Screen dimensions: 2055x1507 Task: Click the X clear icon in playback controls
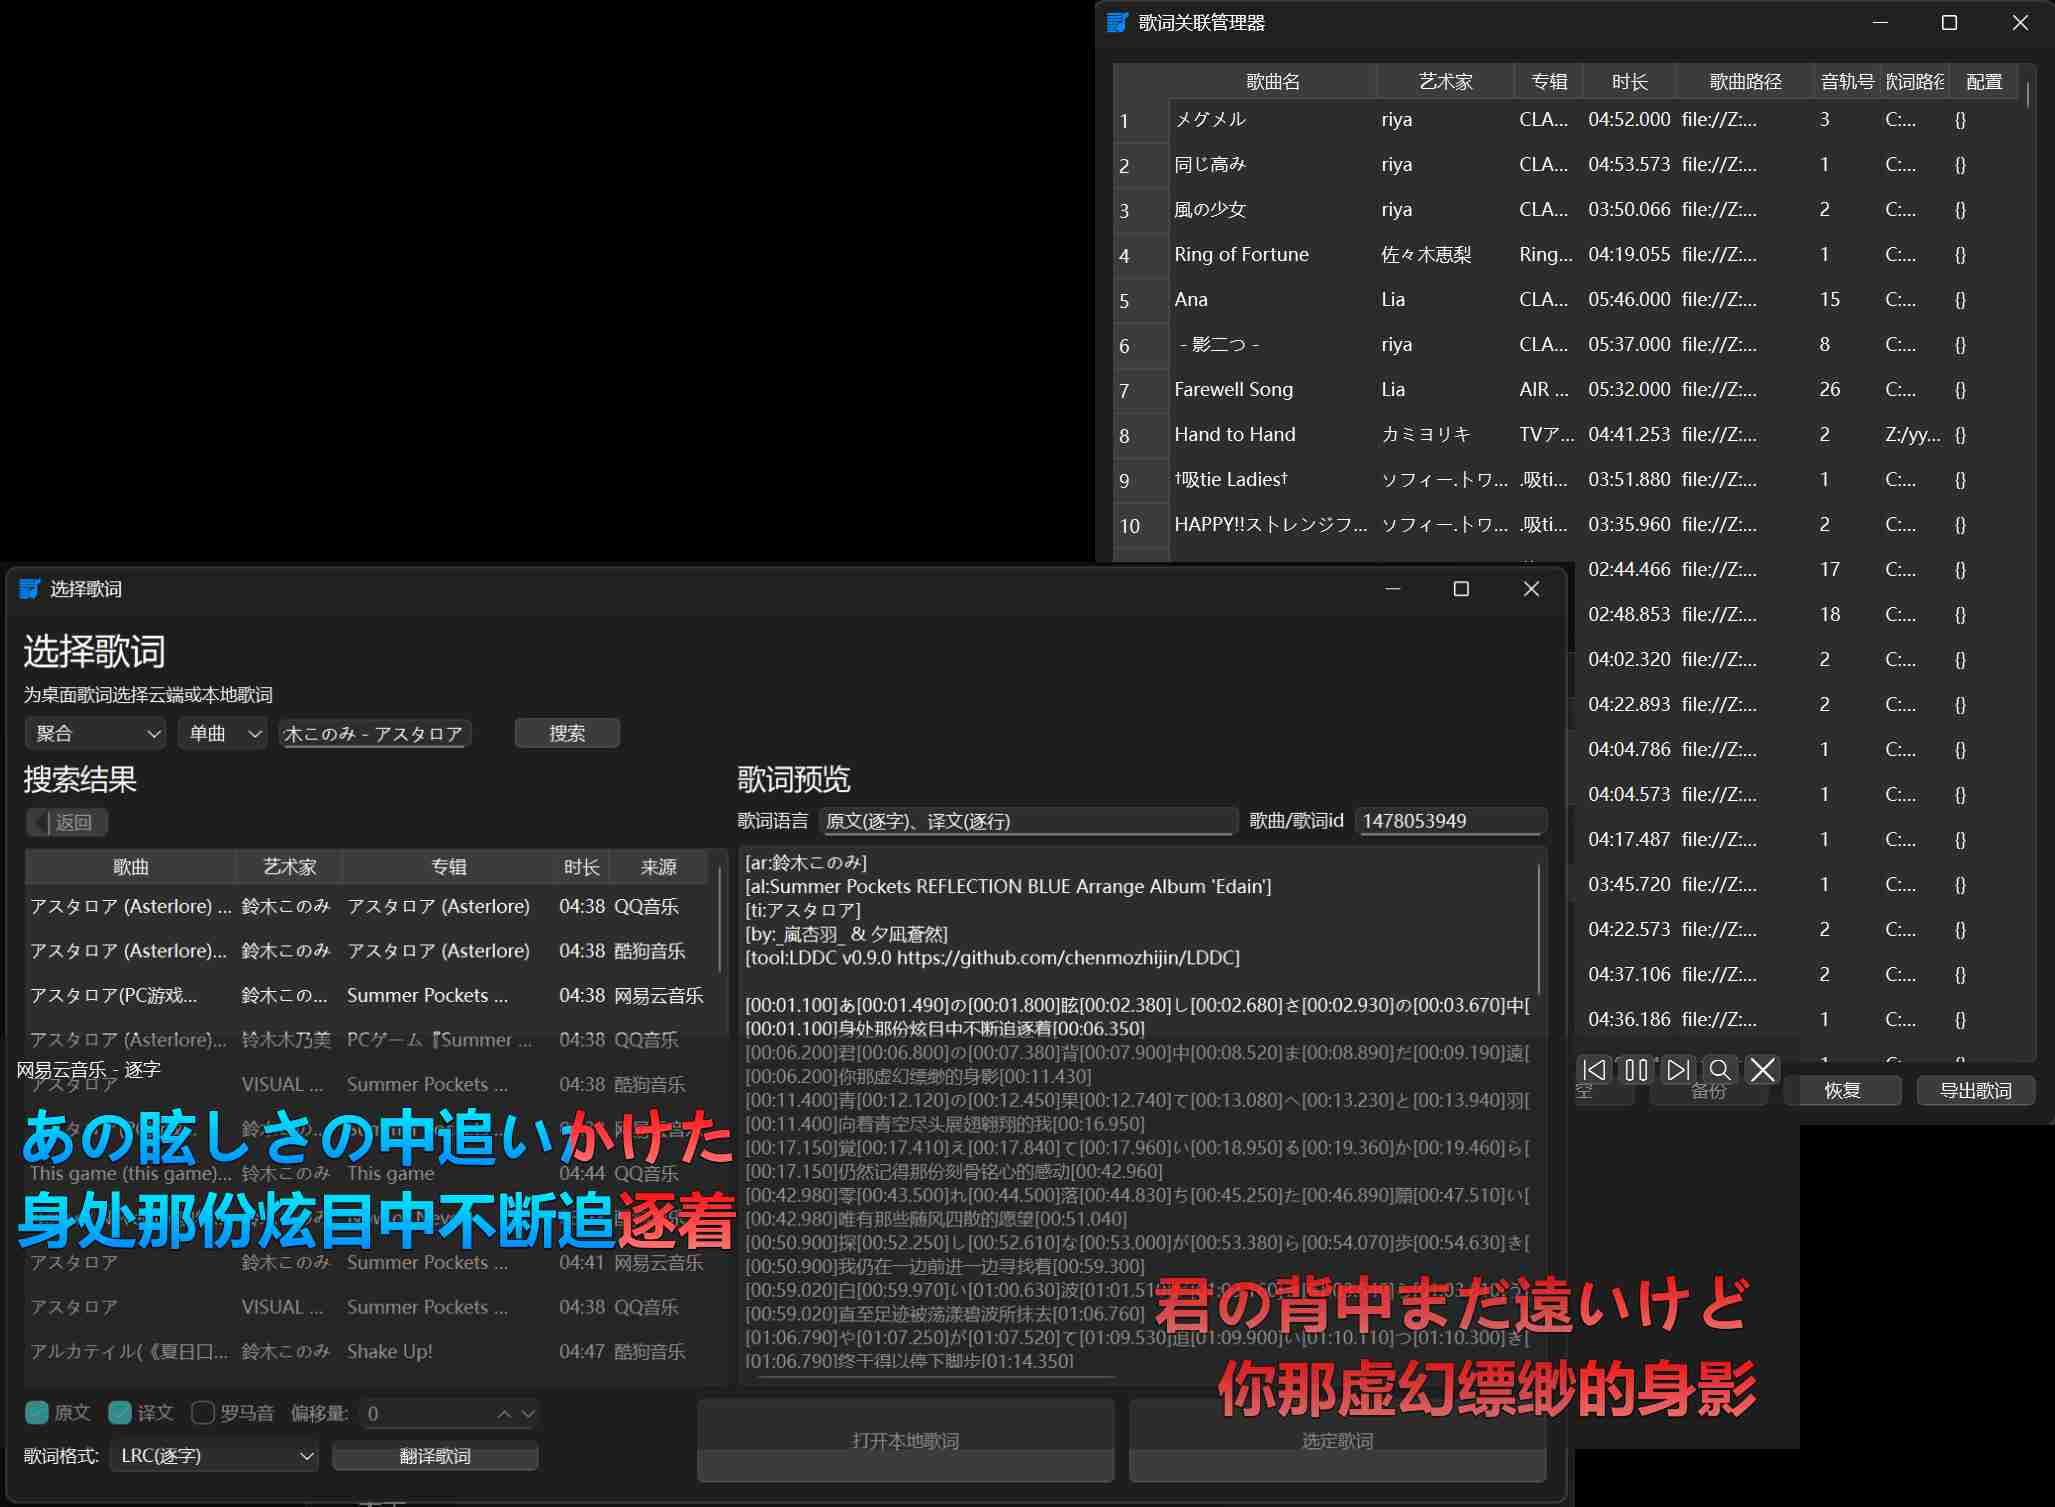[1763, 1070]
